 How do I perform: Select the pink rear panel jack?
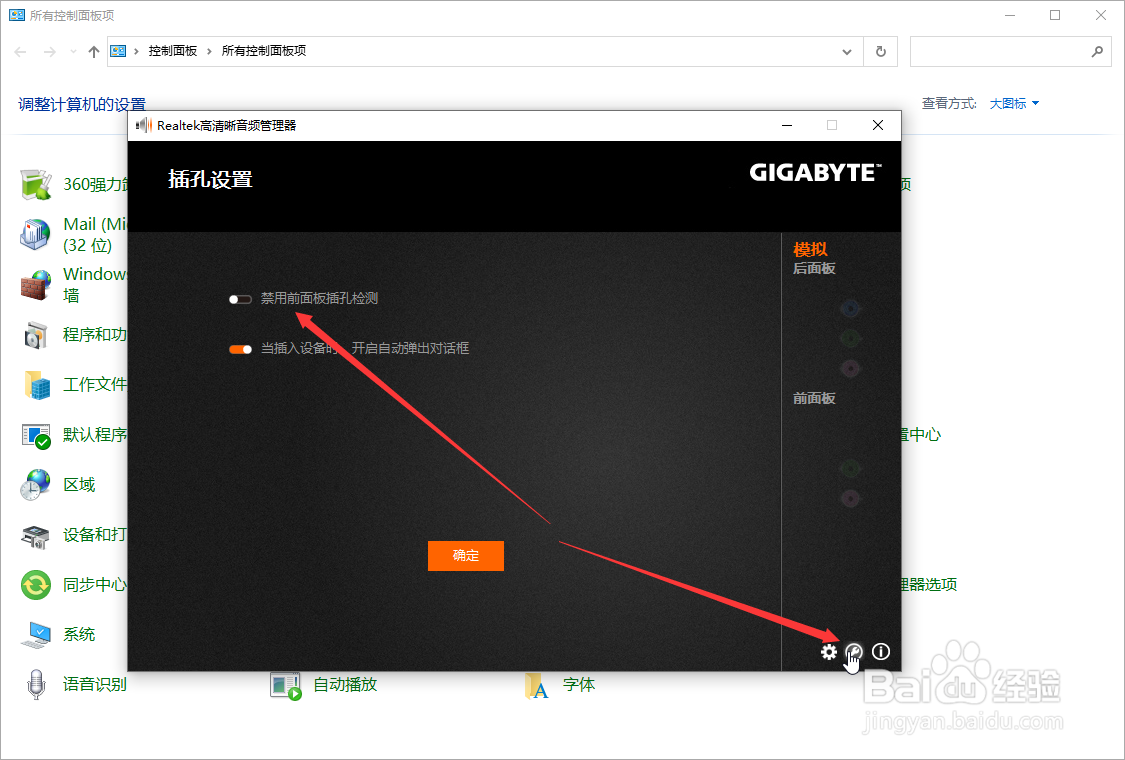(850, 368)
